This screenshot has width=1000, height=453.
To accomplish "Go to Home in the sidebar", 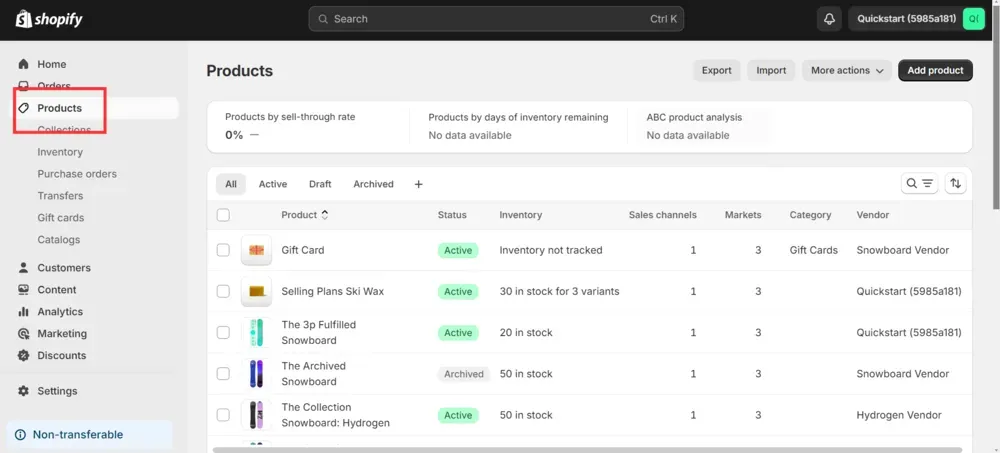I will point(52,64).
